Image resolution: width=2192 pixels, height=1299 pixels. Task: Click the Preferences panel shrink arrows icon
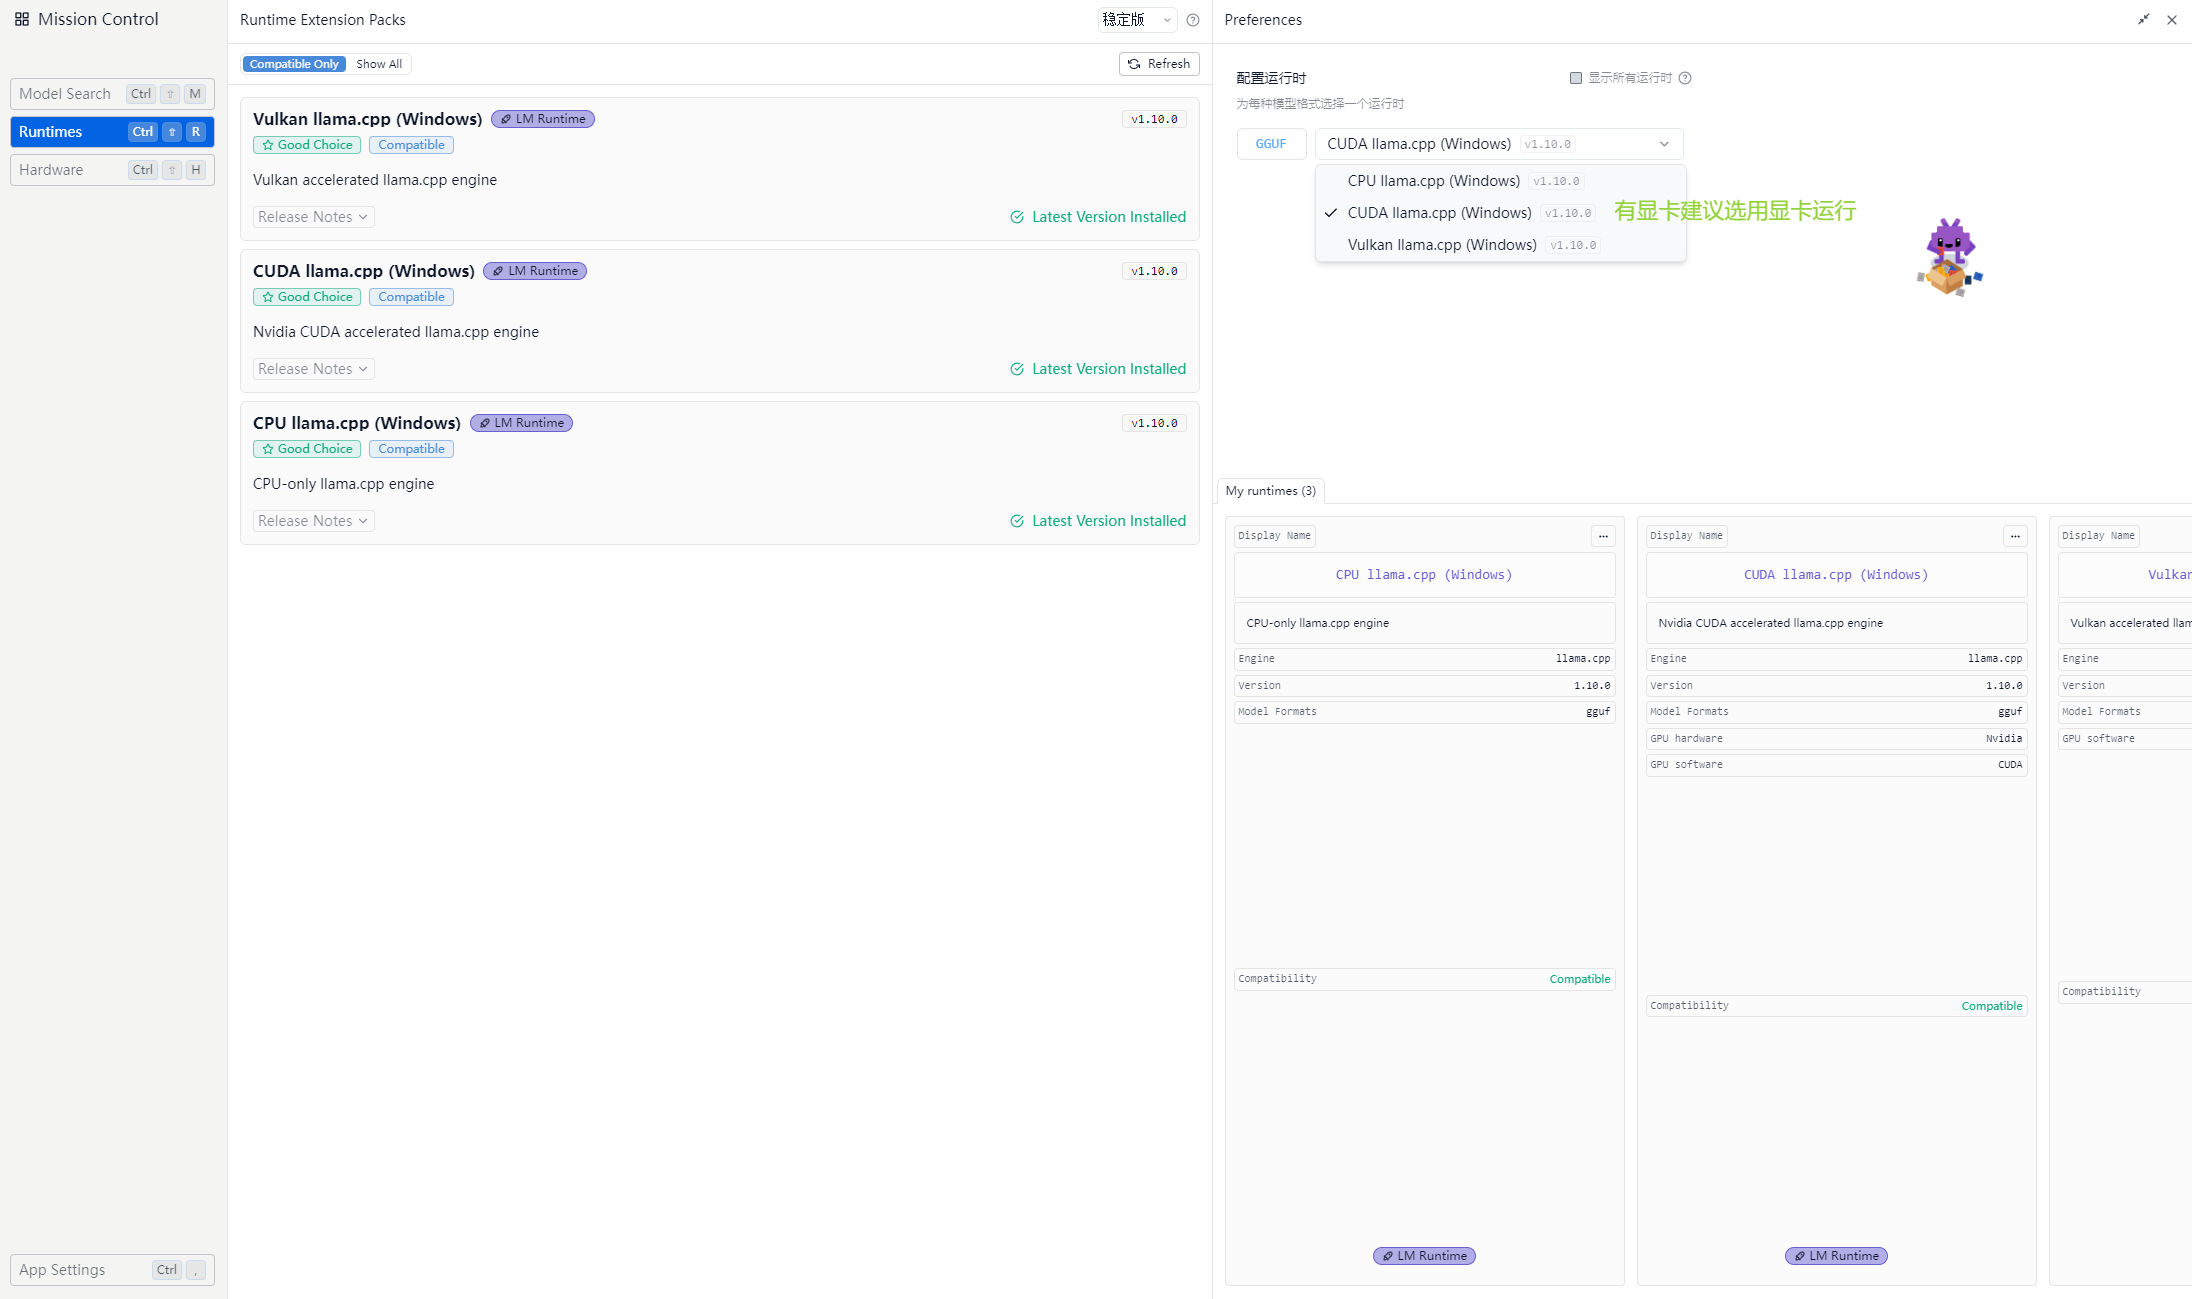[x=2144, y=20]
